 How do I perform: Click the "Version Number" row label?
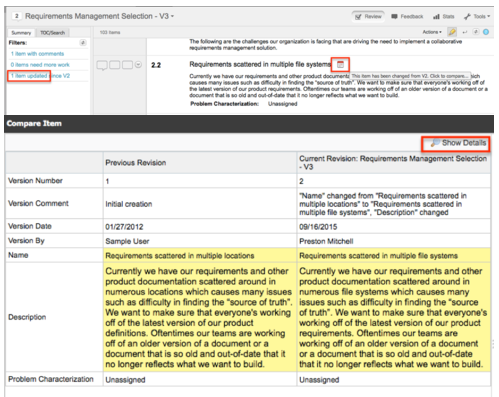(35, 181)
